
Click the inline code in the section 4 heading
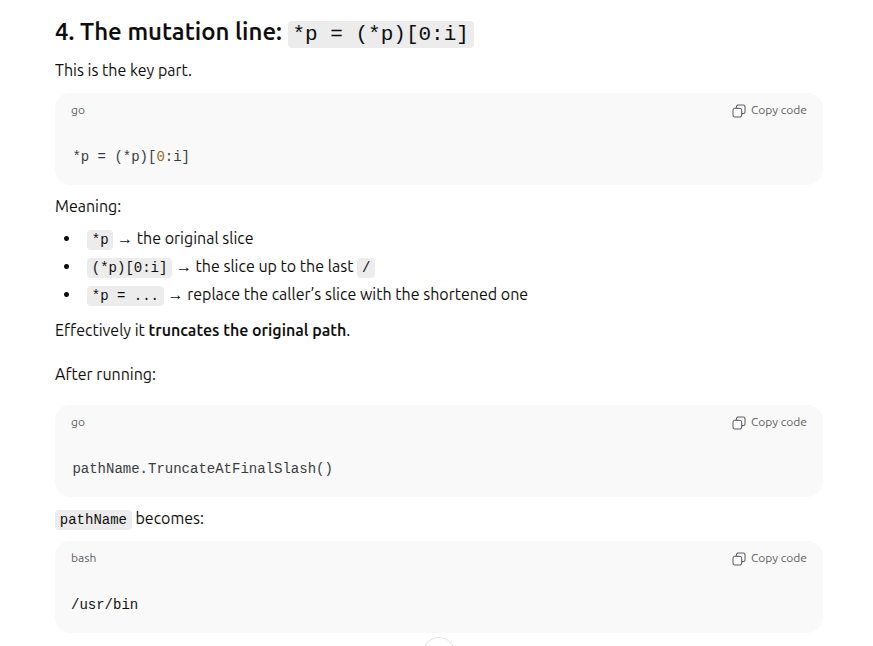point(381,34)
